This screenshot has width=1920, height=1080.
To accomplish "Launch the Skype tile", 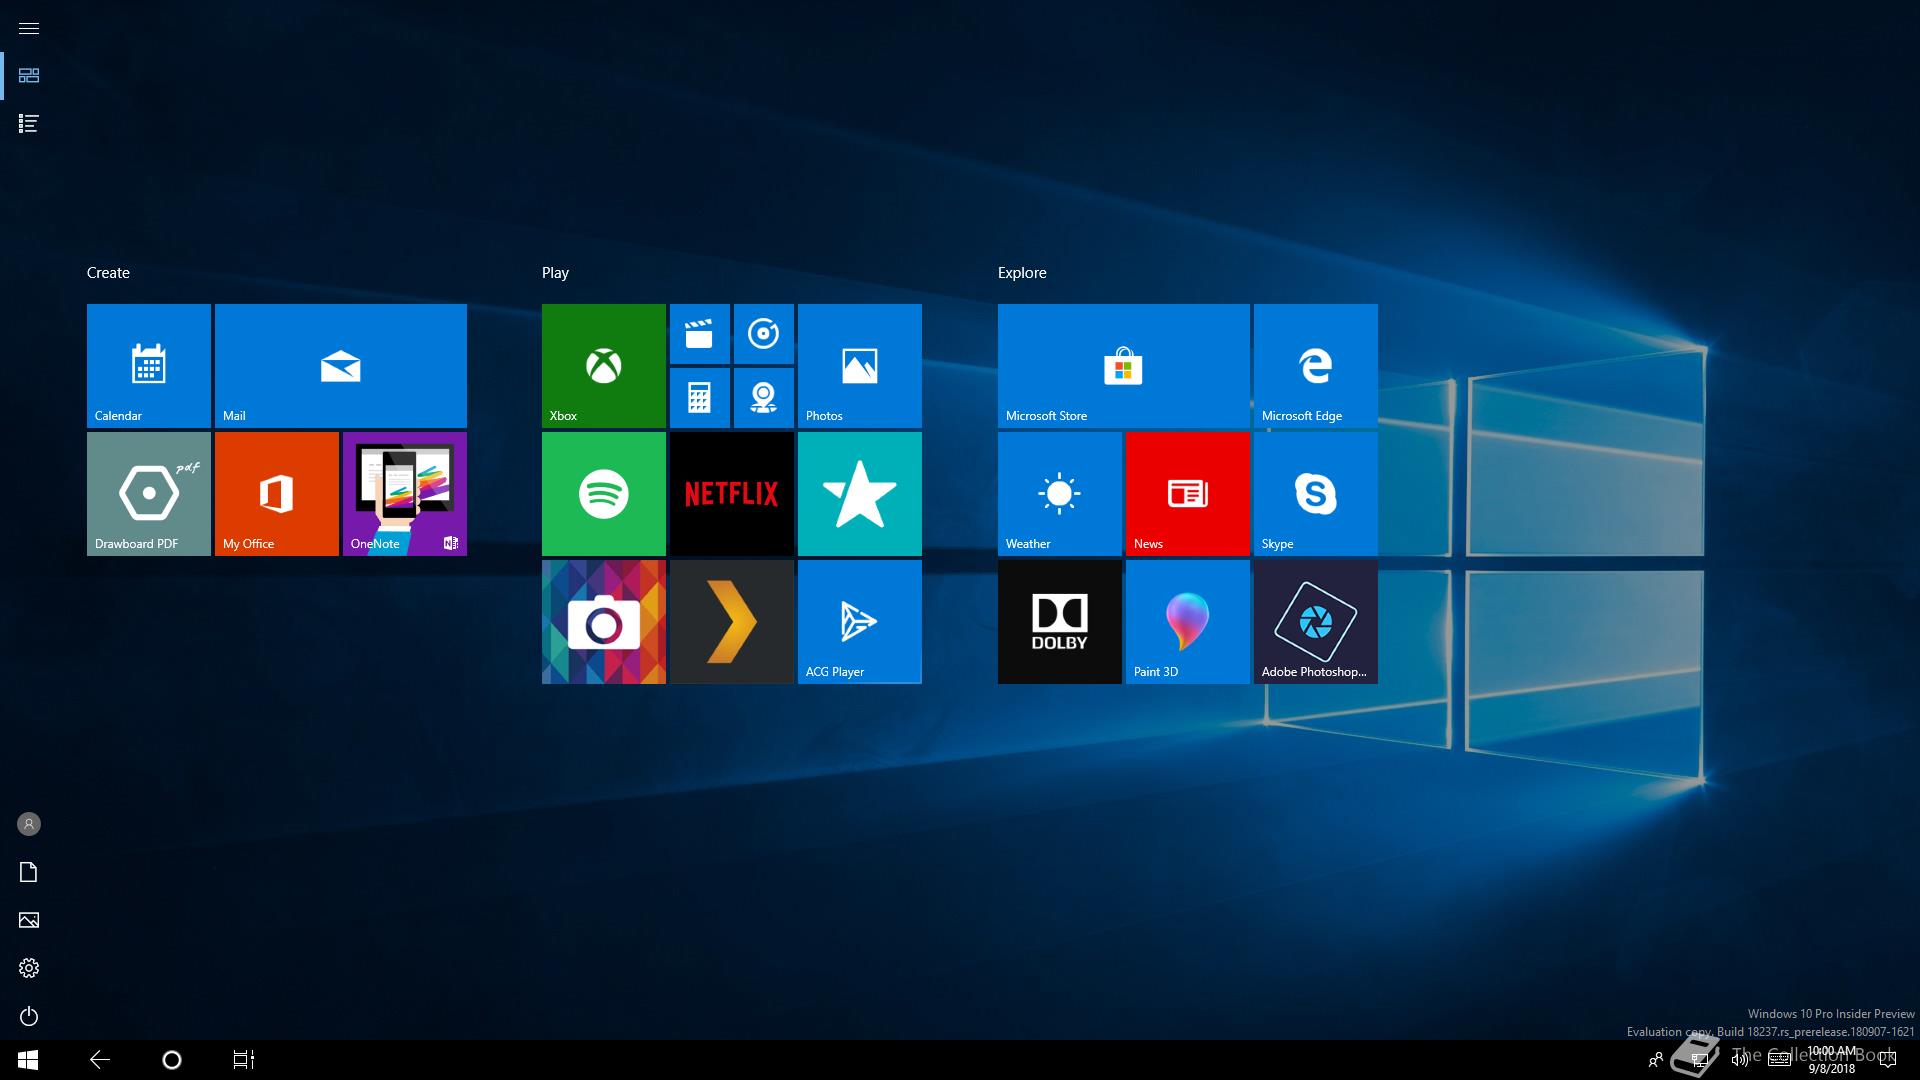I will coord(1316,494).
